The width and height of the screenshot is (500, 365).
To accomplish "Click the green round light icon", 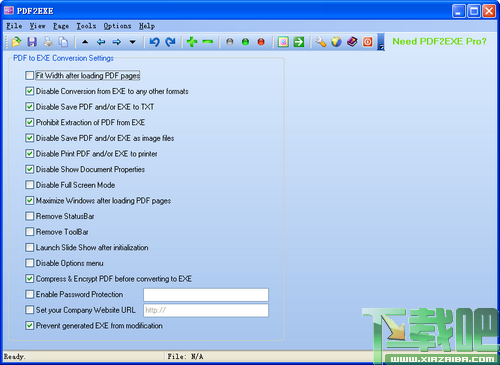I will click(x=245, y=42).
